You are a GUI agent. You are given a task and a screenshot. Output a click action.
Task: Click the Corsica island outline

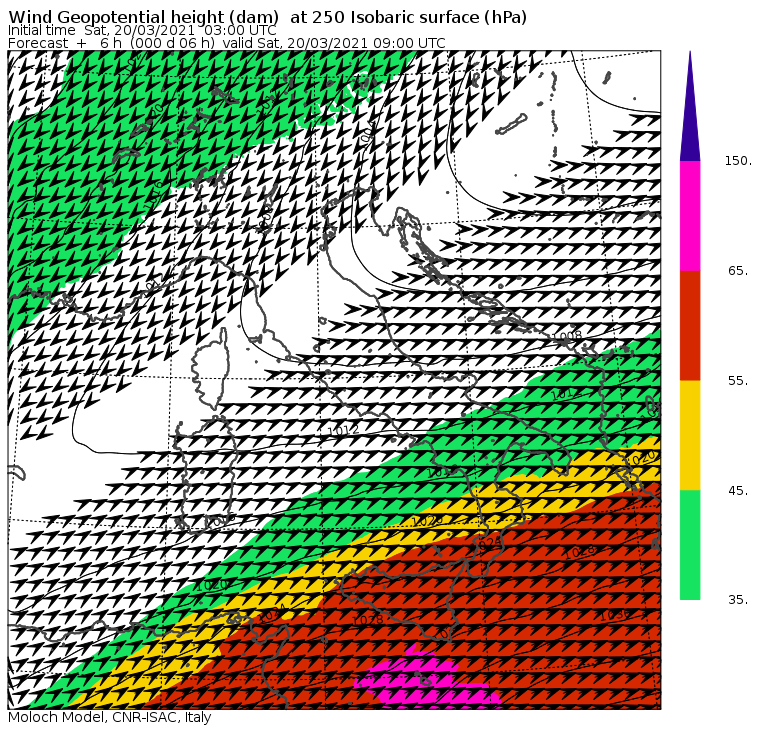click(x=211, y=367)
